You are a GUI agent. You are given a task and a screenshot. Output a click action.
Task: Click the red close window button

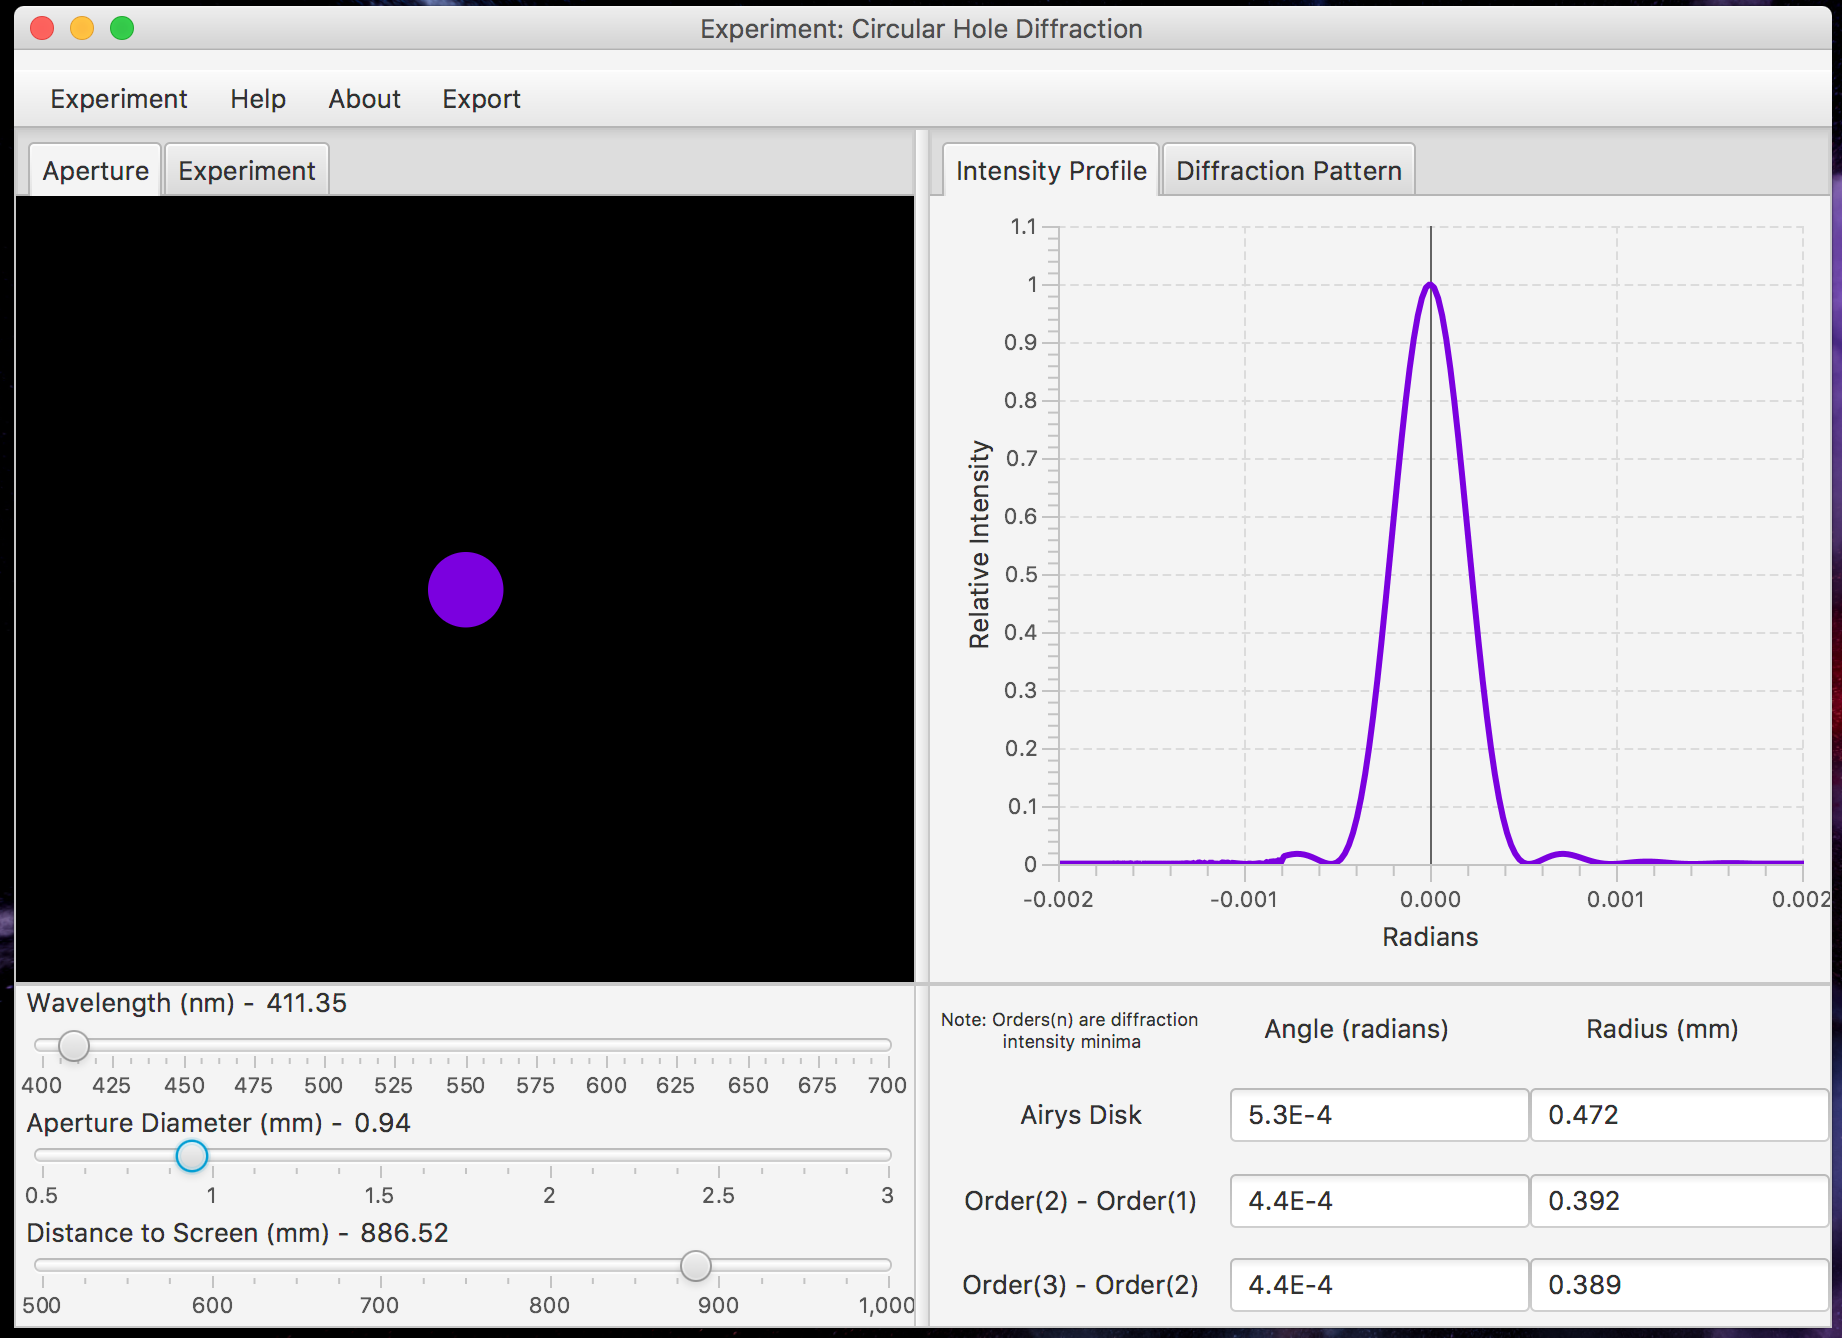click(42, 28)
